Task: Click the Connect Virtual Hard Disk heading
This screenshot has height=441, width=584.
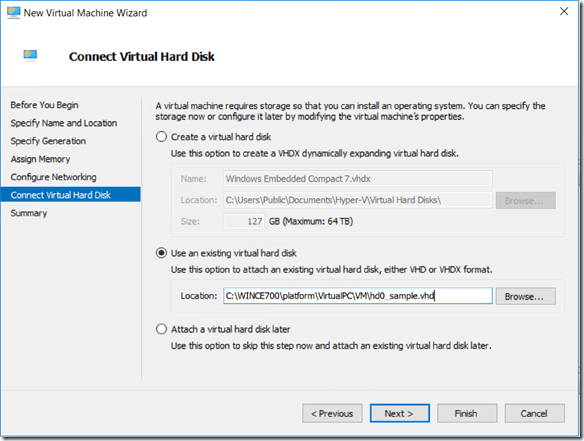Action: (x=142, y=57)
